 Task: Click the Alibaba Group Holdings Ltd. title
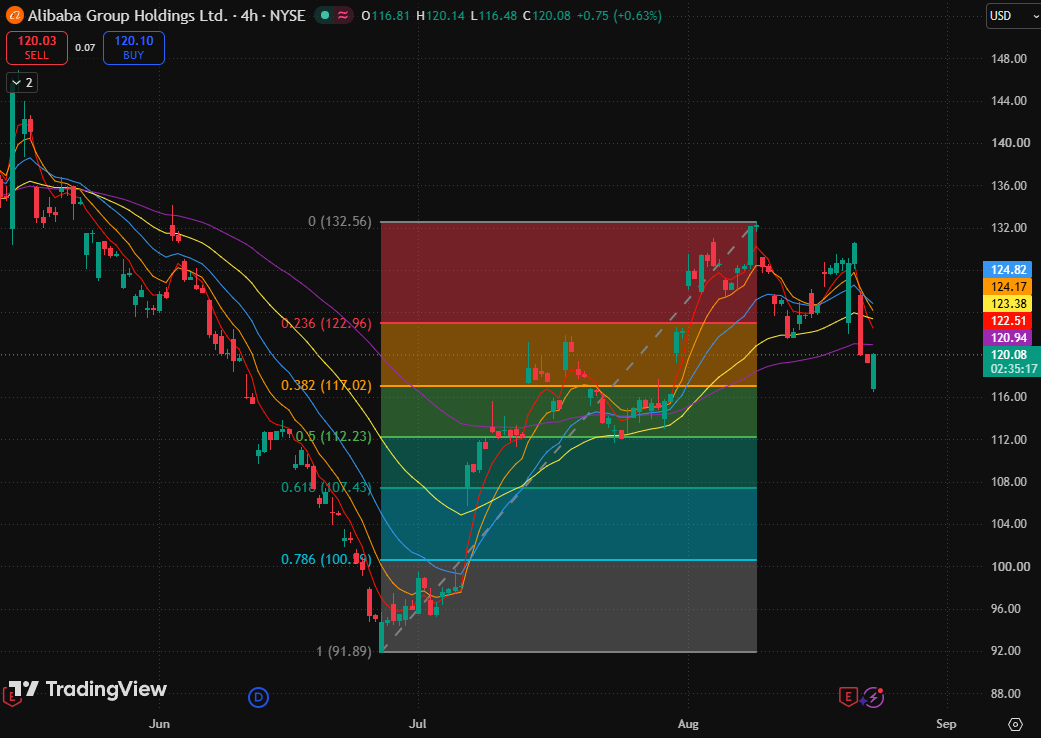coord(127,15)
